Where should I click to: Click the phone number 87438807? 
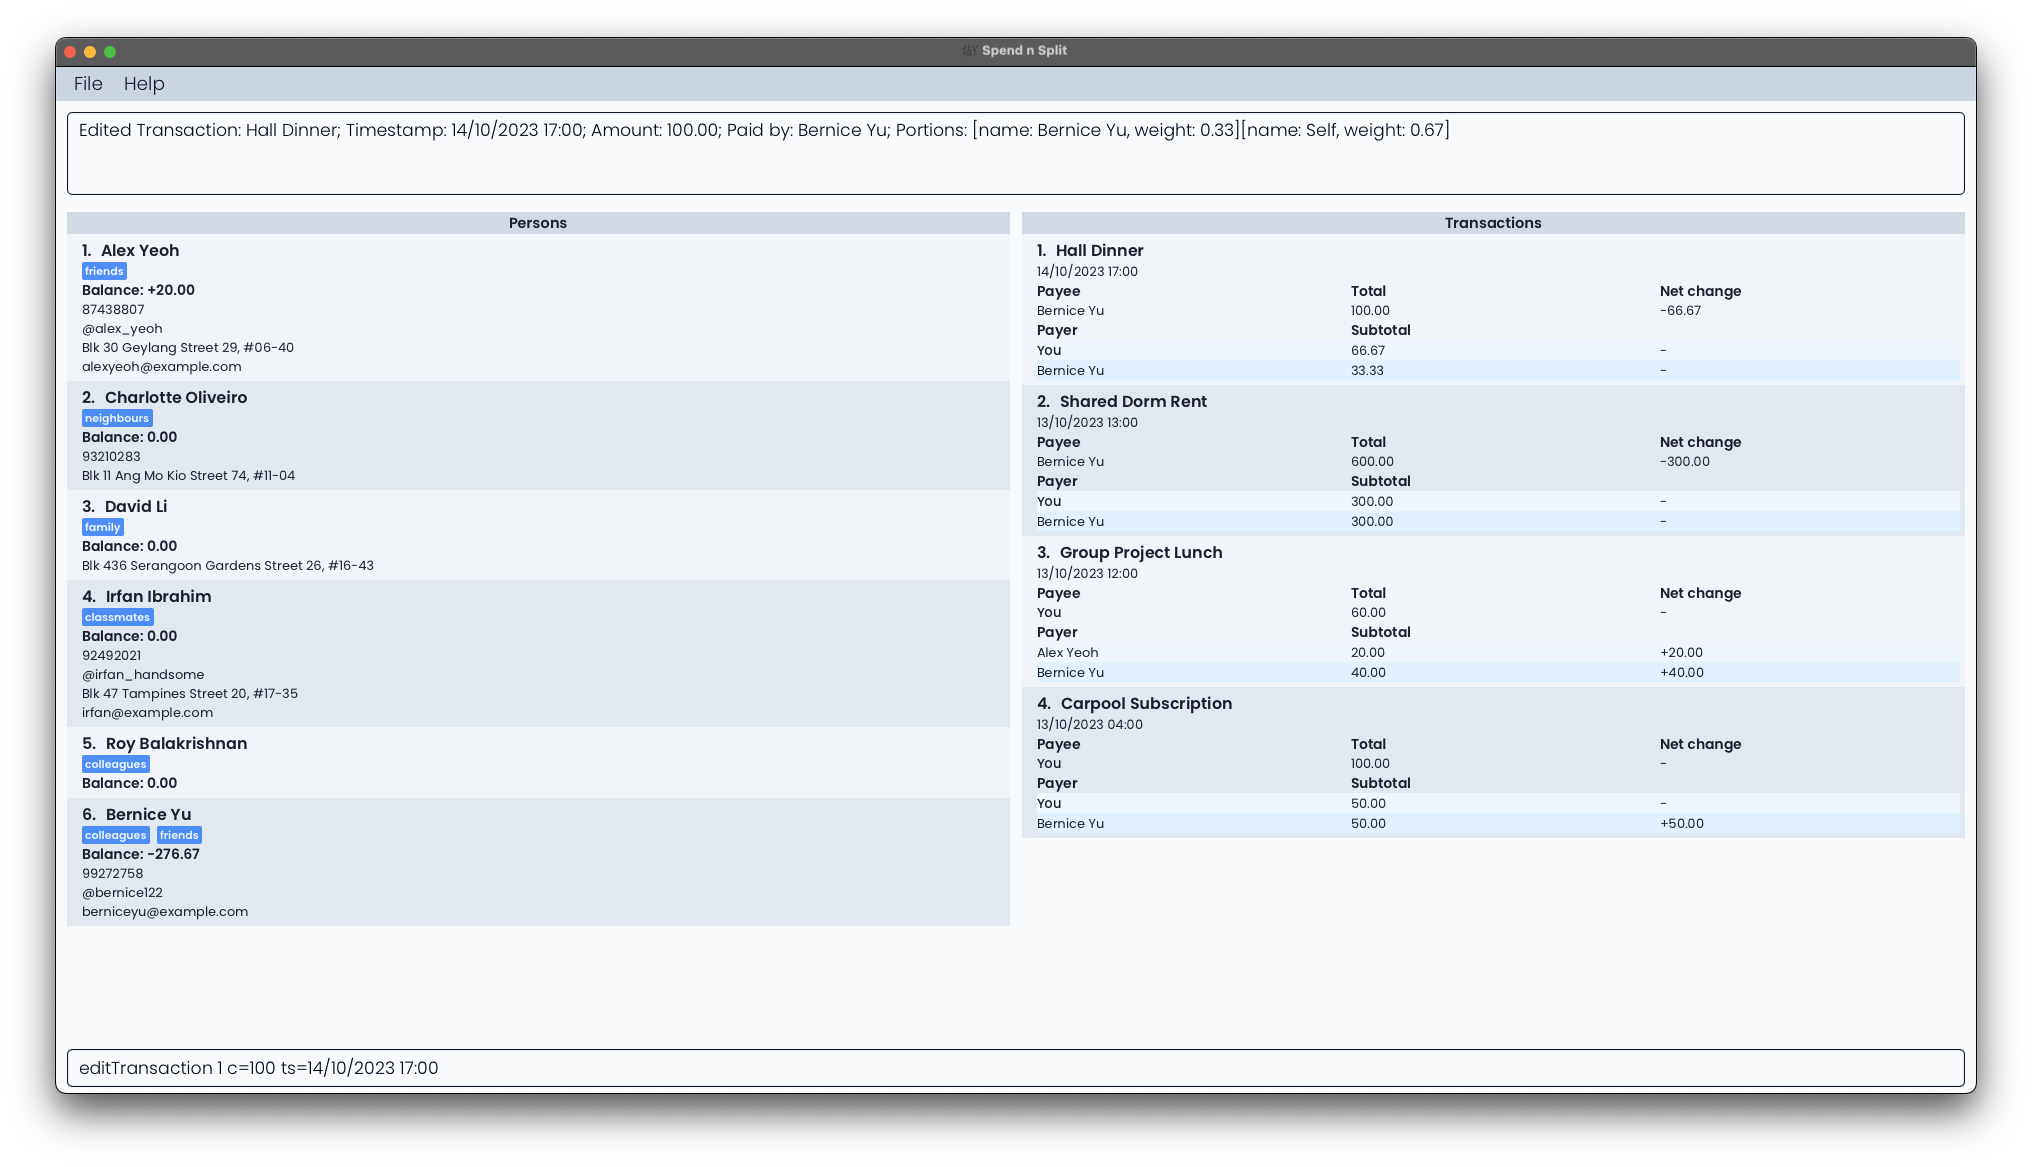(x=113, y=310)
